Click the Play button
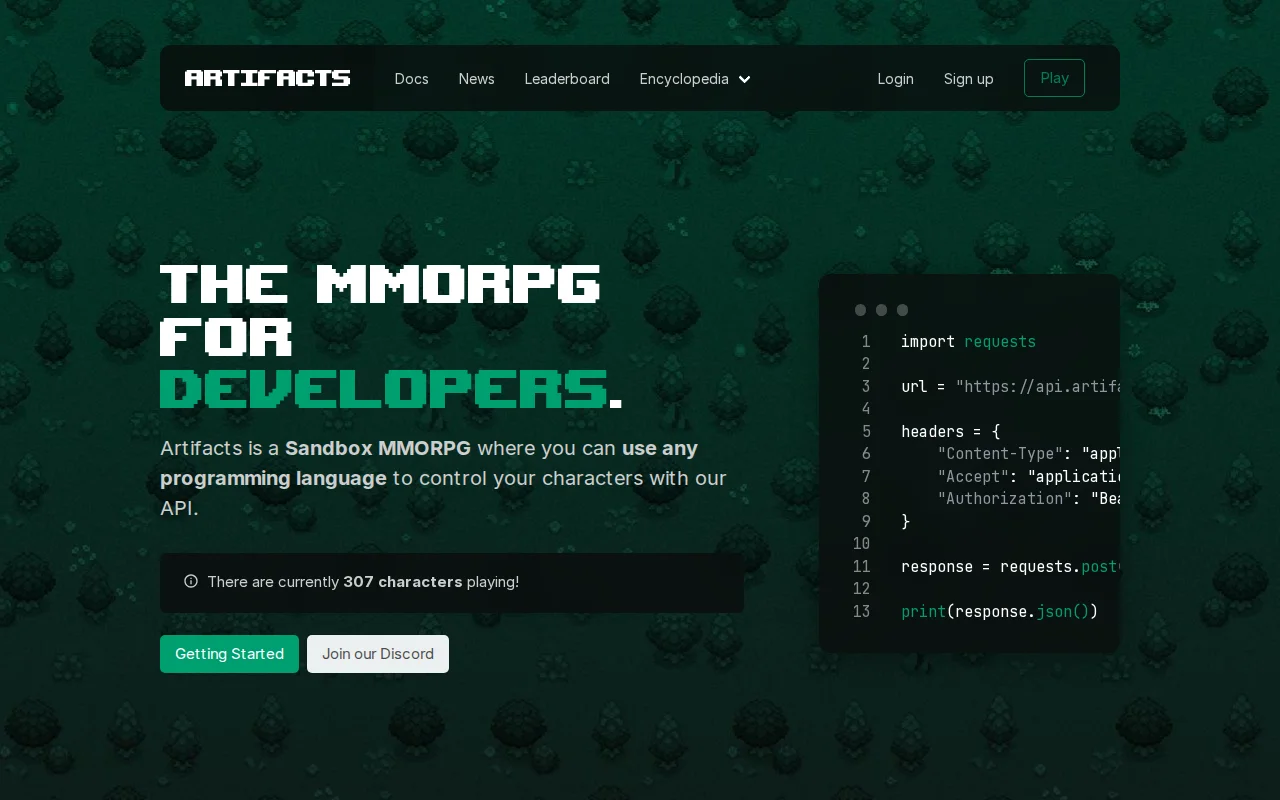 (x=1054, y=78)
